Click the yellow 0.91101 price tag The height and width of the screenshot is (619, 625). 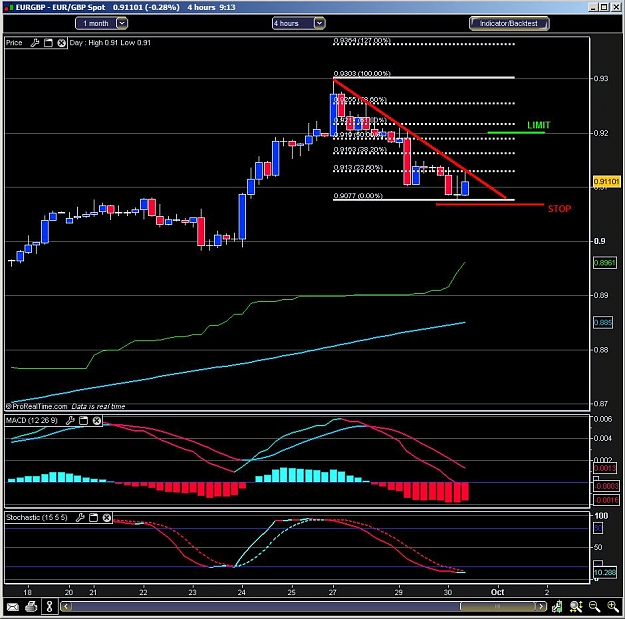pos(606,182)
